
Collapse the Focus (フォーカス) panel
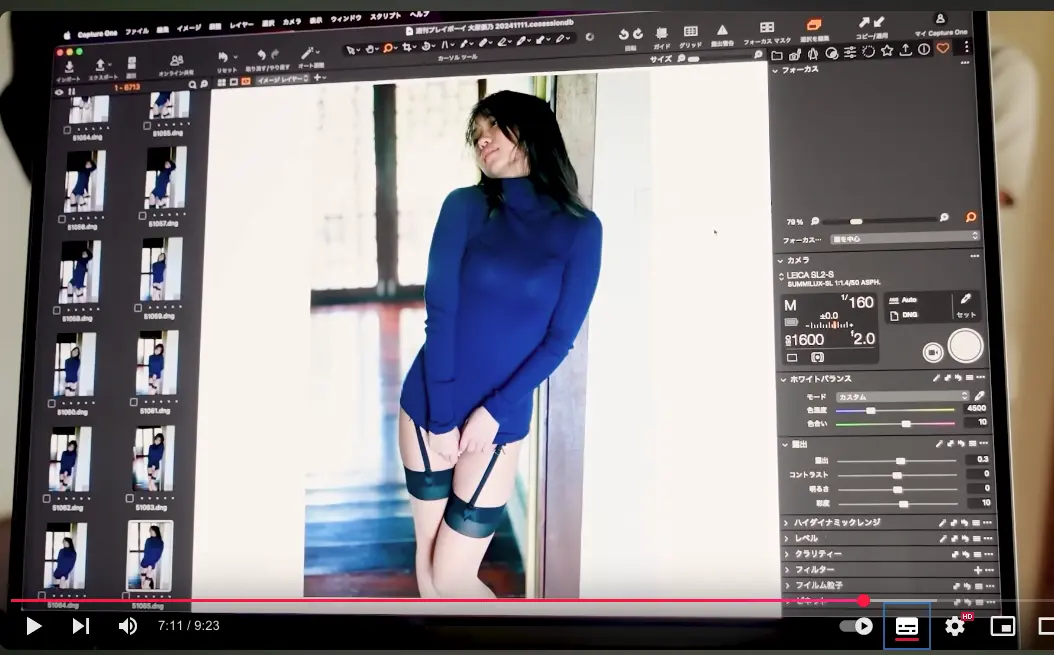pyautogui.click(x=776, y=70)
